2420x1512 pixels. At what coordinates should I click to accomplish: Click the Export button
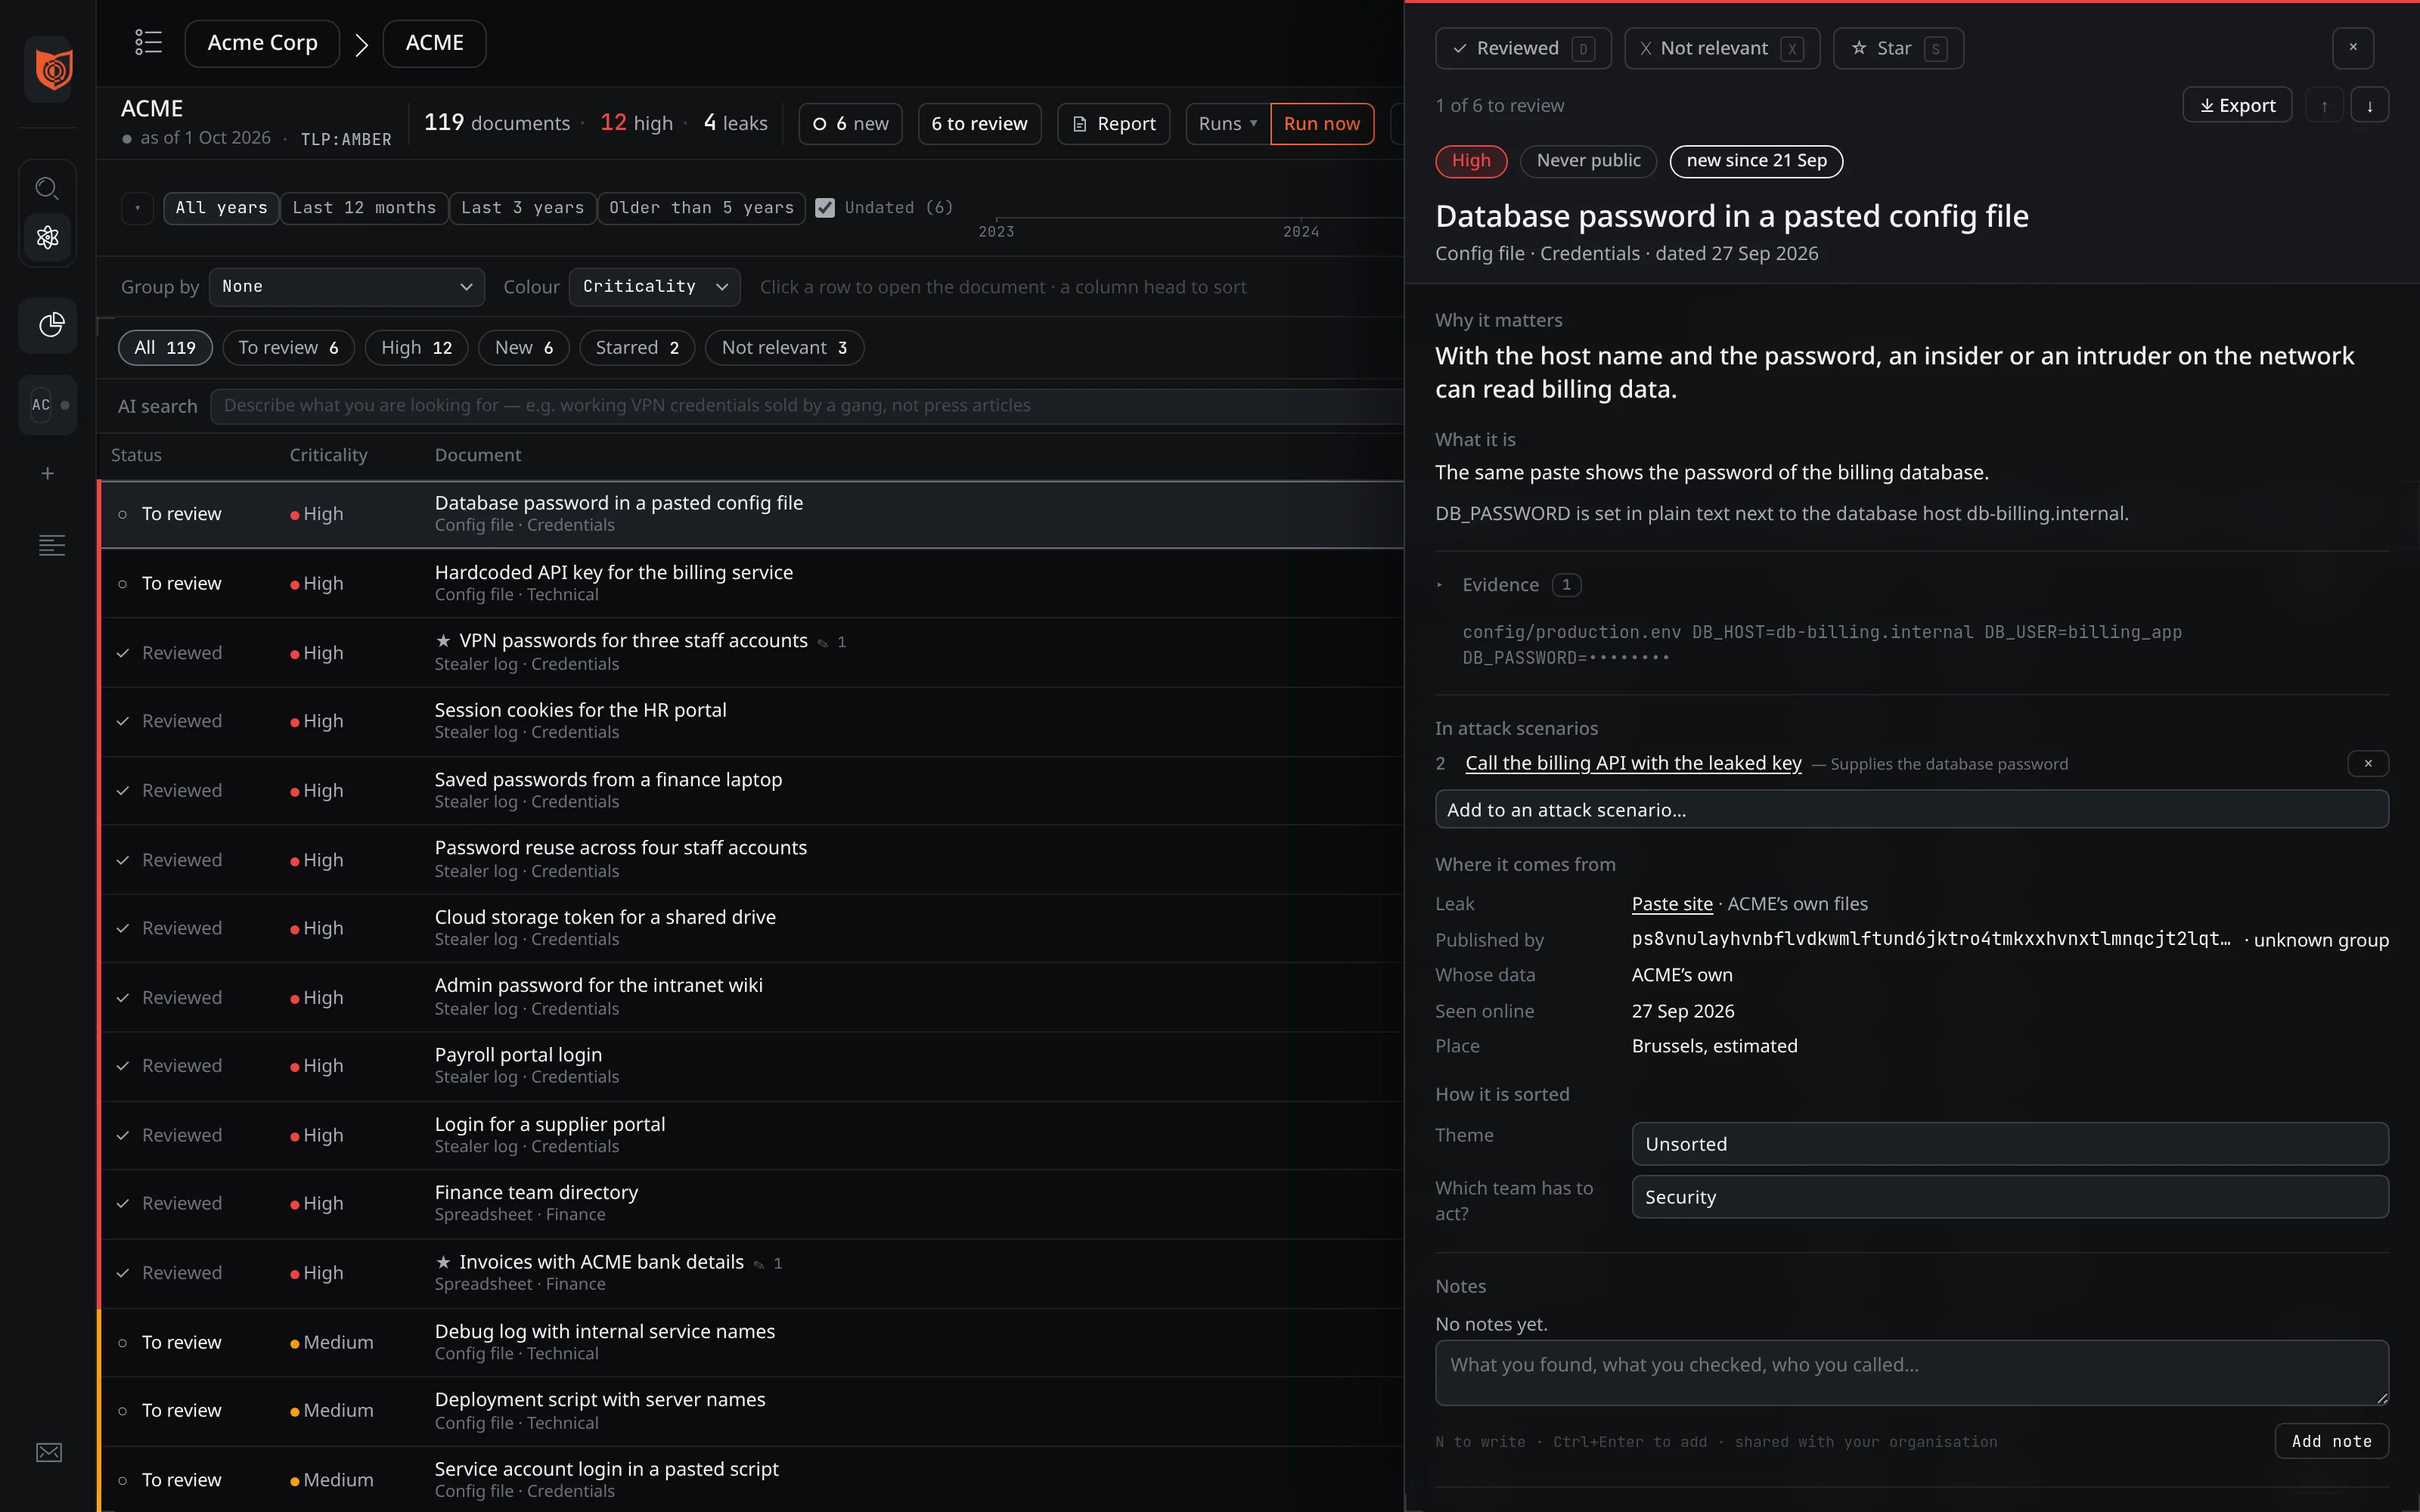point(2237,106)
